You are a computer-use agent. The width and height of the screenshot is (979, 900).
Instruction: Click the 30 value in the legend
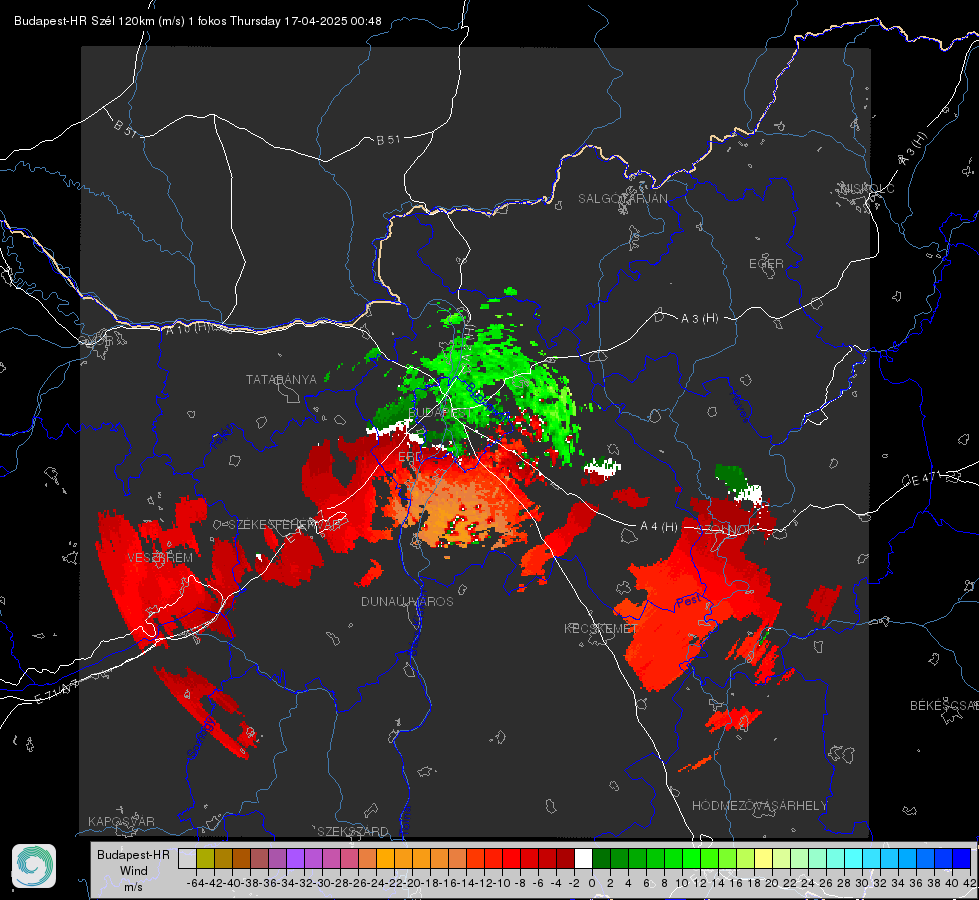[862, 883]
